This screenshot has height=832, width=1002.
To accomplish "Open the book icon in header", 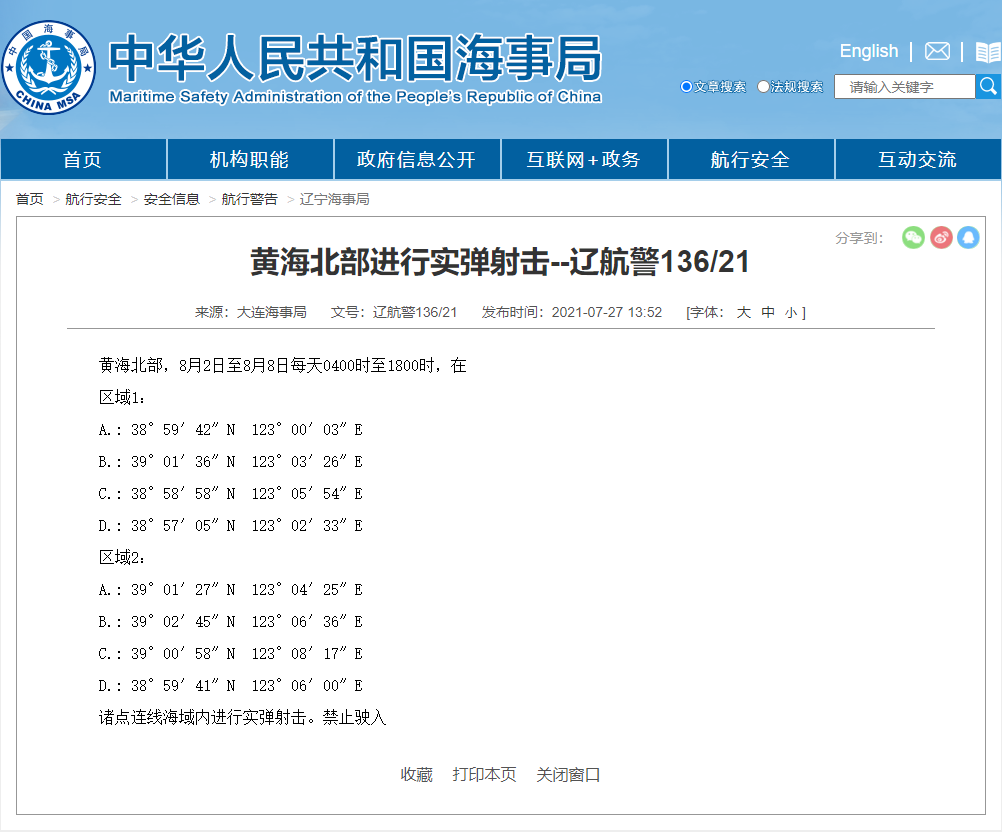I will (988, 52).
